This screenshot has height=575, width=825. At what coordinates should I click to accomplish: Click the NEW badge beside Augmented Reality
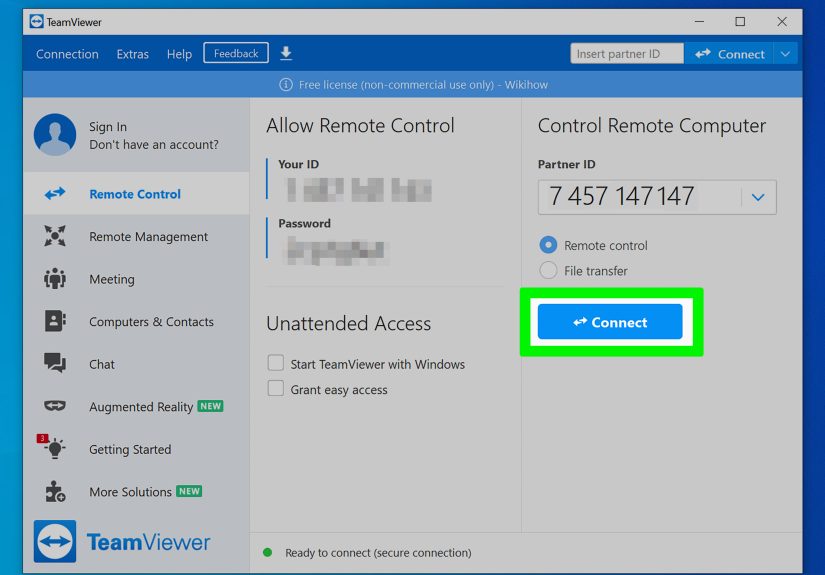coord(210,406)
